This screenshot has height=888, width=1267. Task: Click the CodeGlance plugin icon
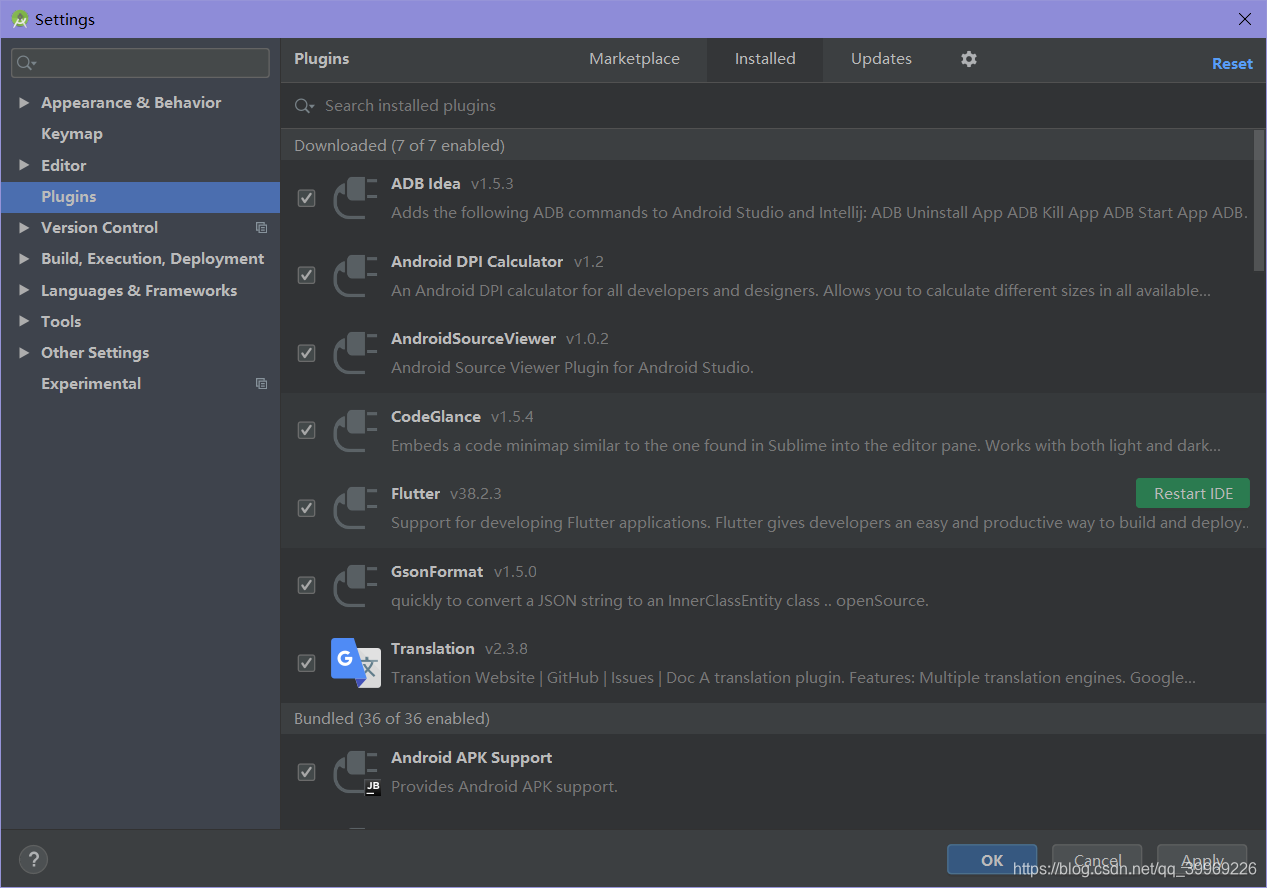click(354, 430)
